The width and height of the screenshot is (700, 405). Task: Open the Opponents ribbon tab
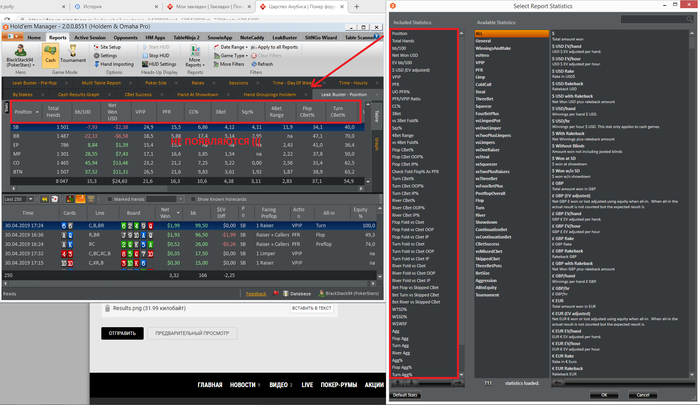[x=125, y=38]
